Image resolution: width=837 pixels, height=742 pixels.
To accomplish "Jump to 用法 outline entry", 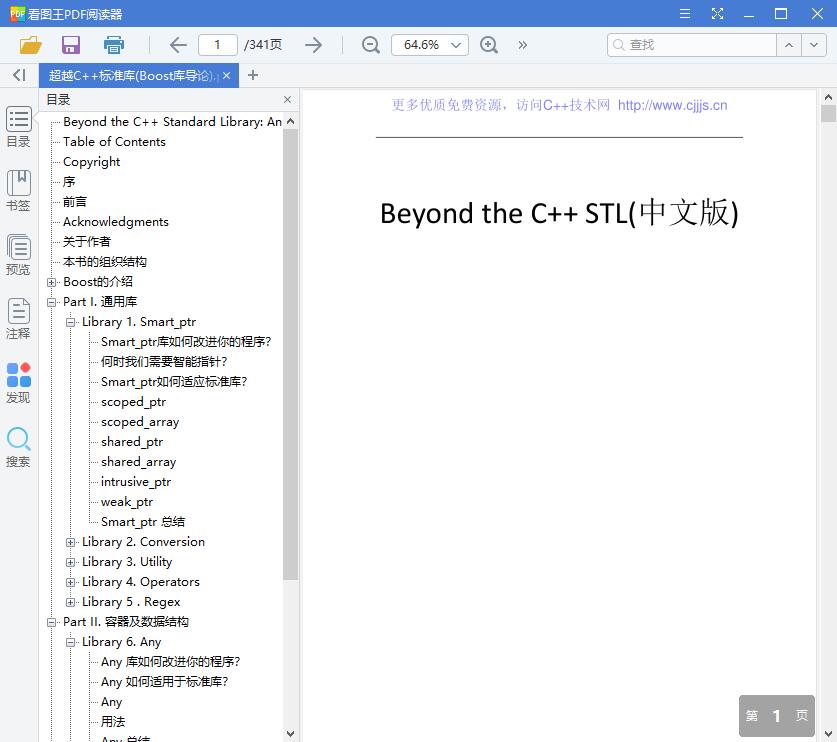I will [x=113, y=722].
